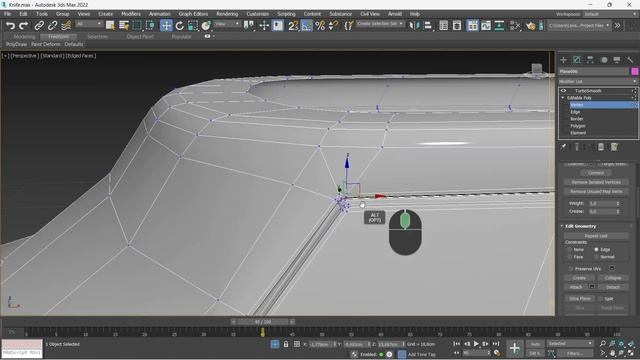Switch to Freeform ribbon tab

[x=58, y=36]
